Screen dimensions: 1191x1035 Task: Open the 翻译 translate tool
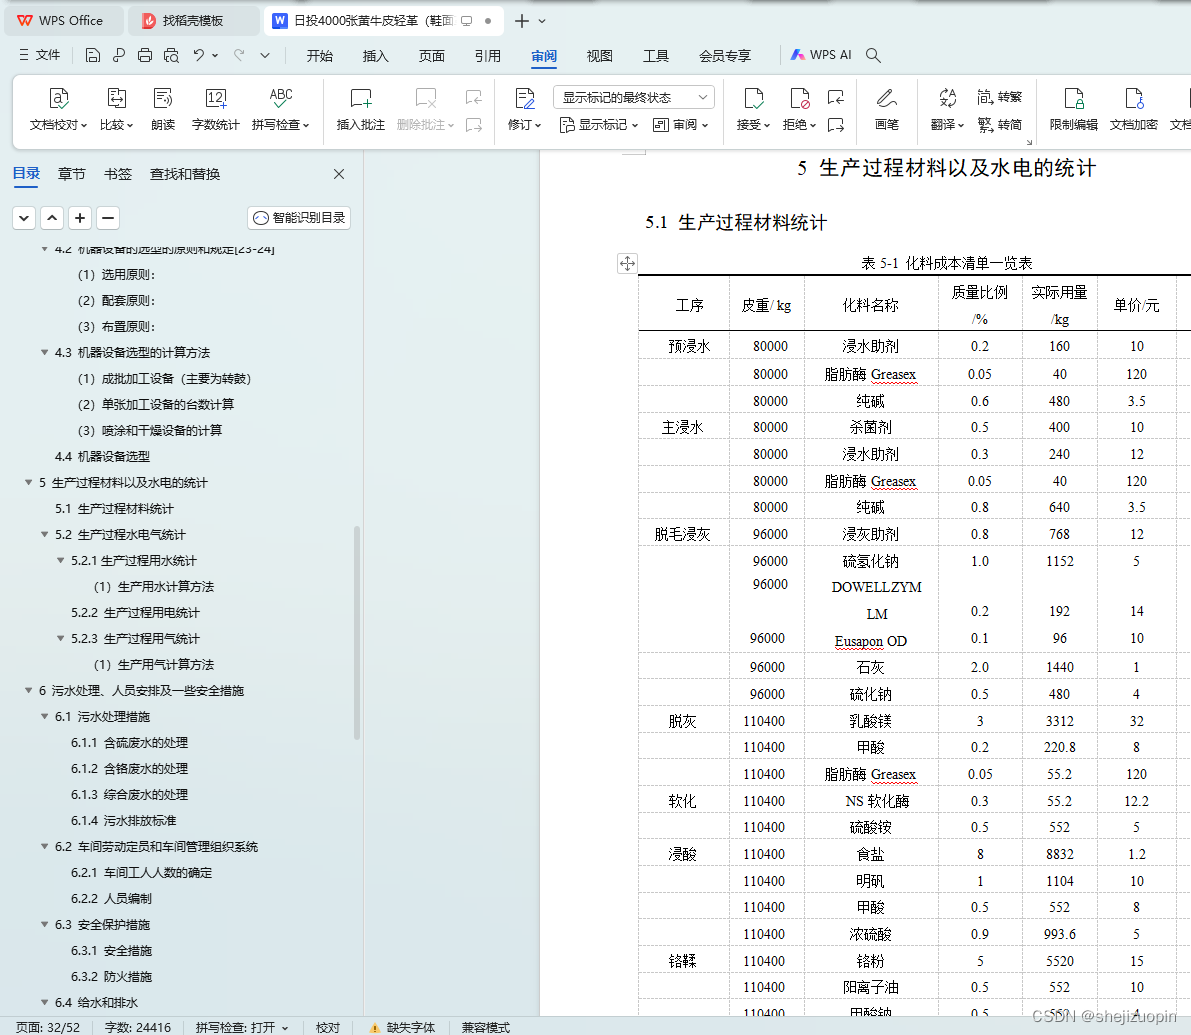pyautogui.click(x=947, y=109)
